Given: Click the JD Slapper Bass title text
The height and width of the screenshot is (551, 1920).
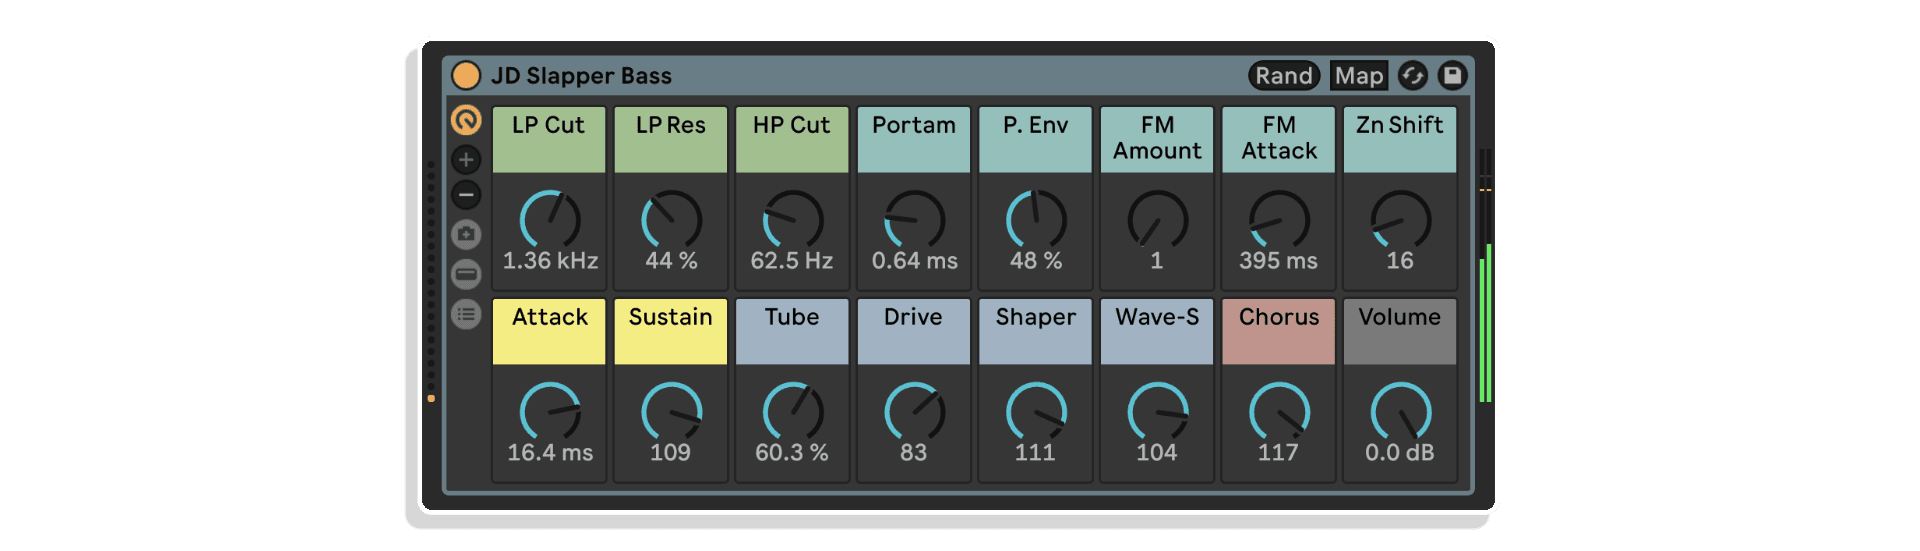Looking at the screenshot, I should pyautogui.click(x=581, y=76).
